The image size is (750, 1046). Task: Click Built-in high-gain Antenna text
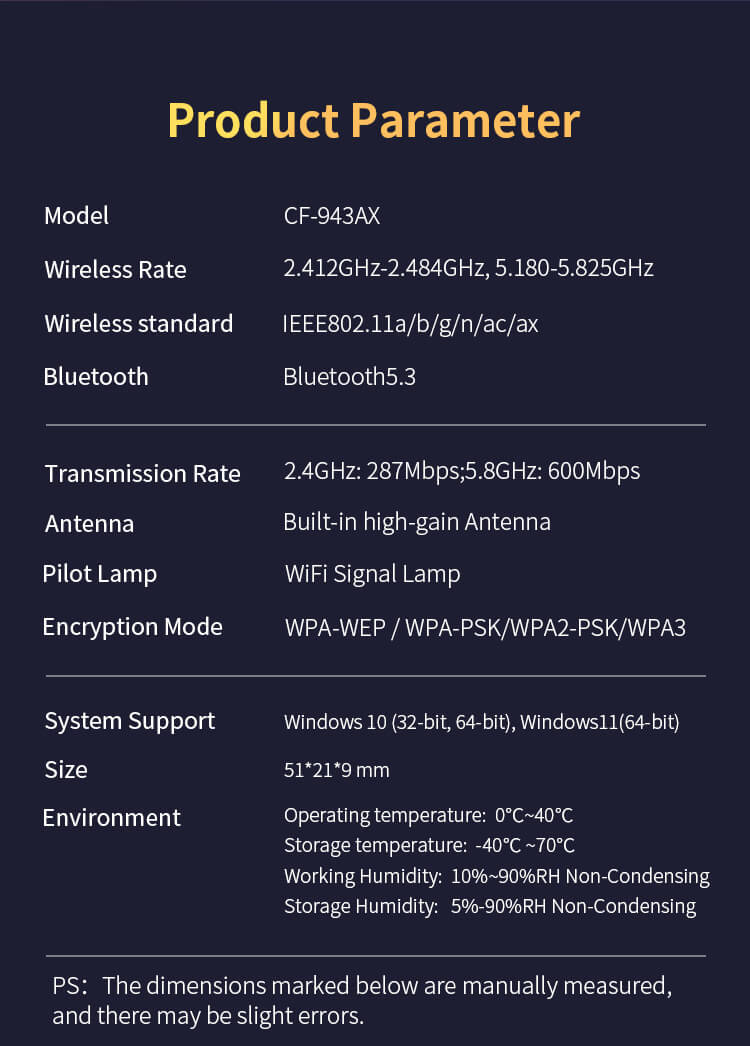pos(417,522)
